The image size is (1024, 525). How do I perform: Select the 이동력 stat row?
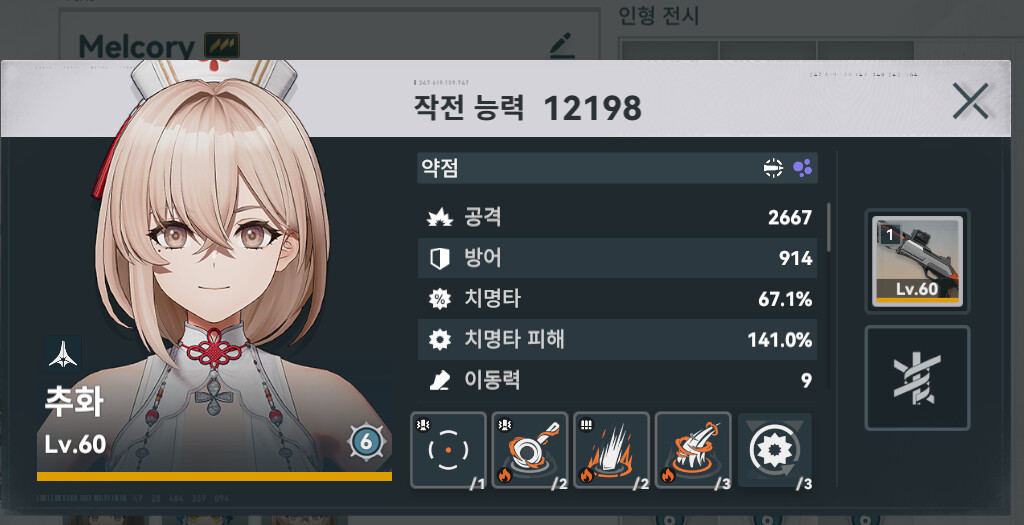click(618, 380)
